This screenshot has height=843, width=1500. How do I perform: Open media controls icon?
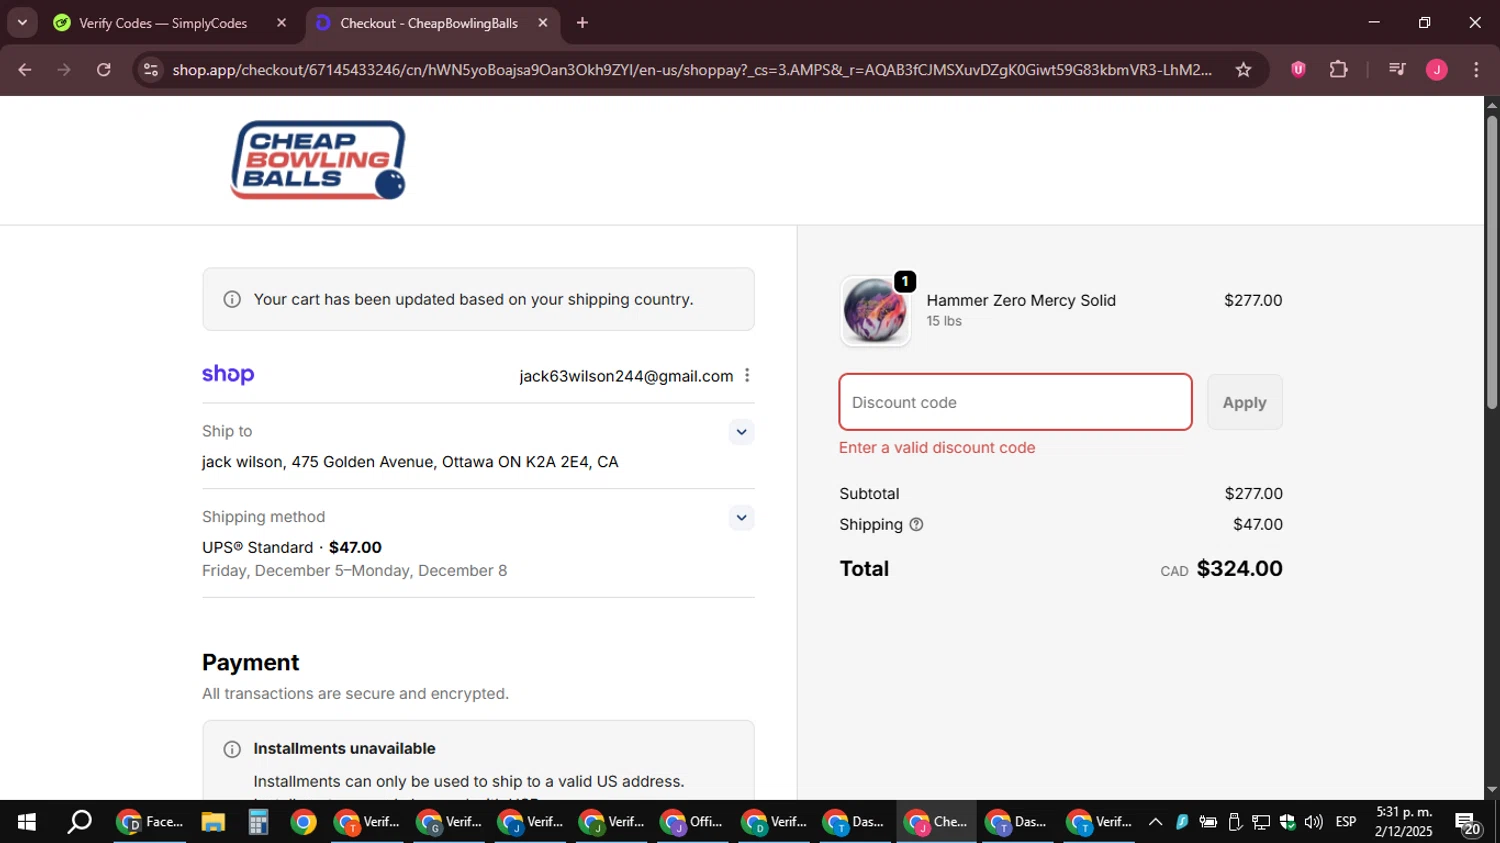(1397, 70)
